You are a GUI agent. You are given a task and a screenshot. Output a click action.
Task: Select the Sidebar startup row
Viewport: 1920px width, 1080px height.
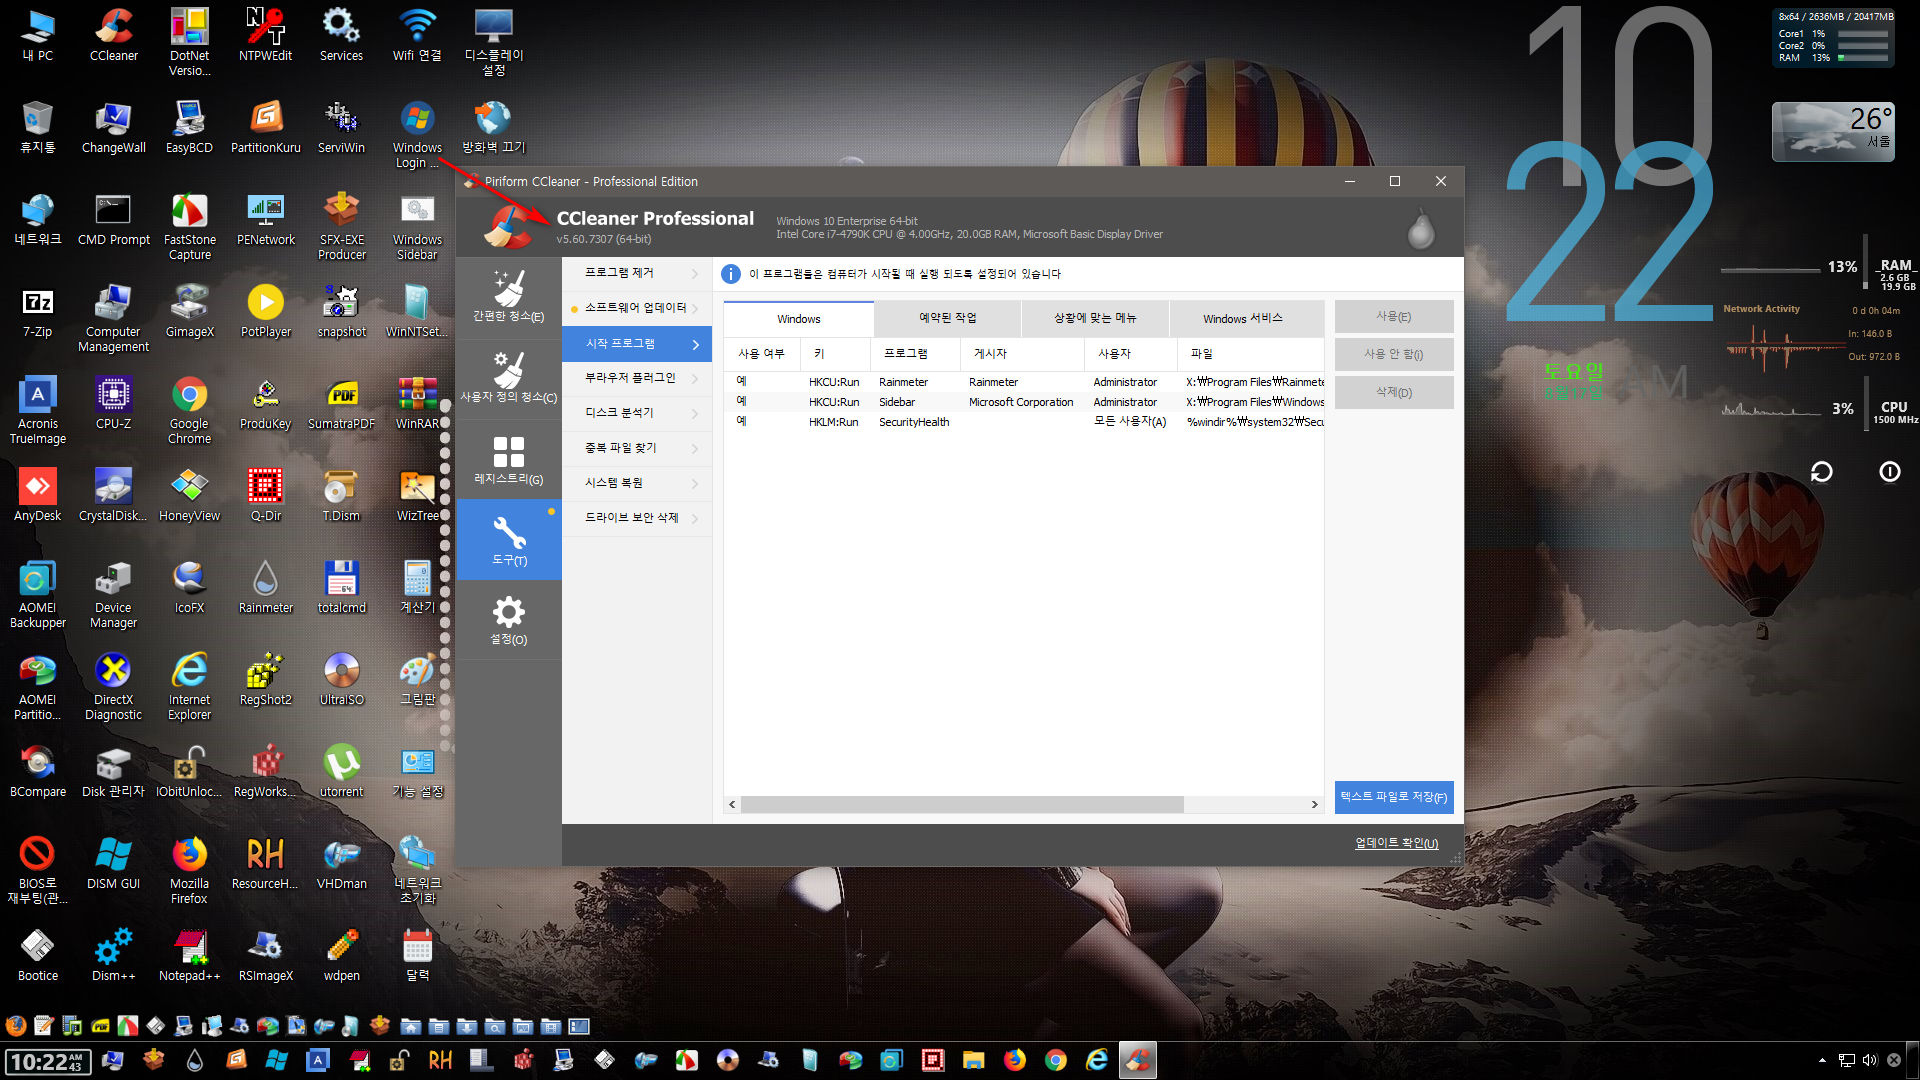[x=1024, y=402]
